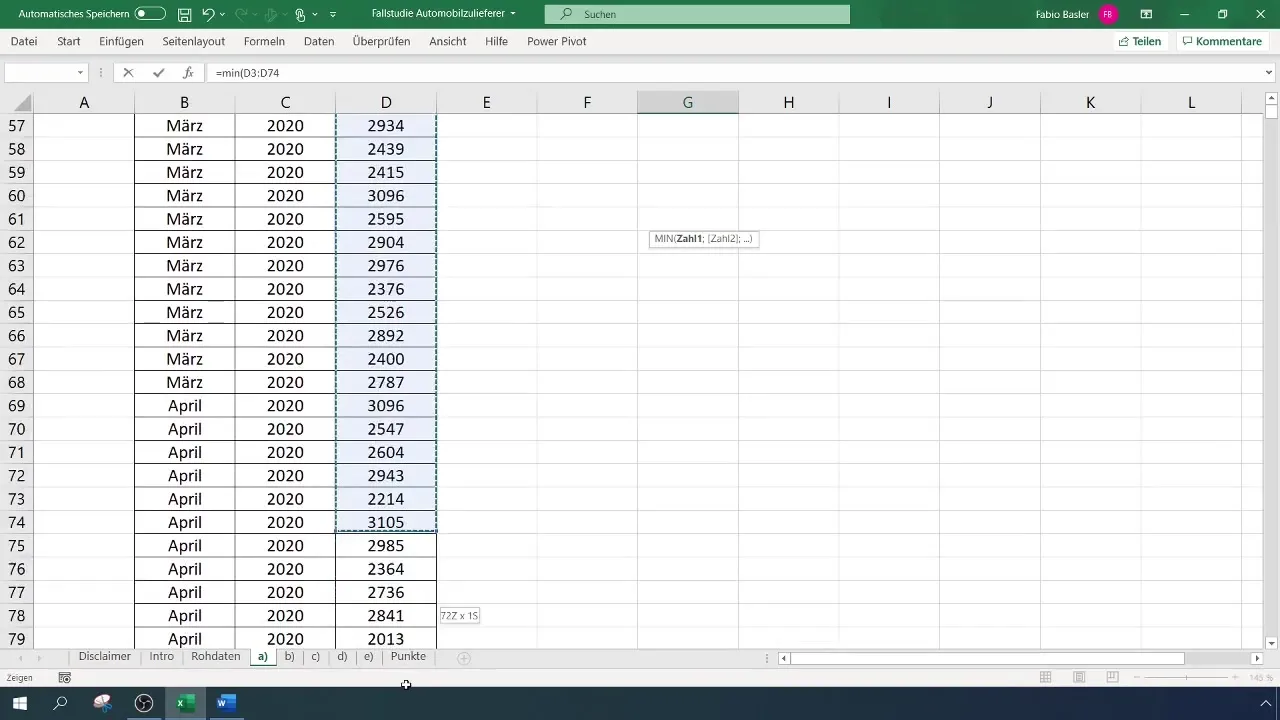Switch to the Intro sheet tab
Image resolution: width=1280 pixels, height=720 pixels.
(162, 656)
